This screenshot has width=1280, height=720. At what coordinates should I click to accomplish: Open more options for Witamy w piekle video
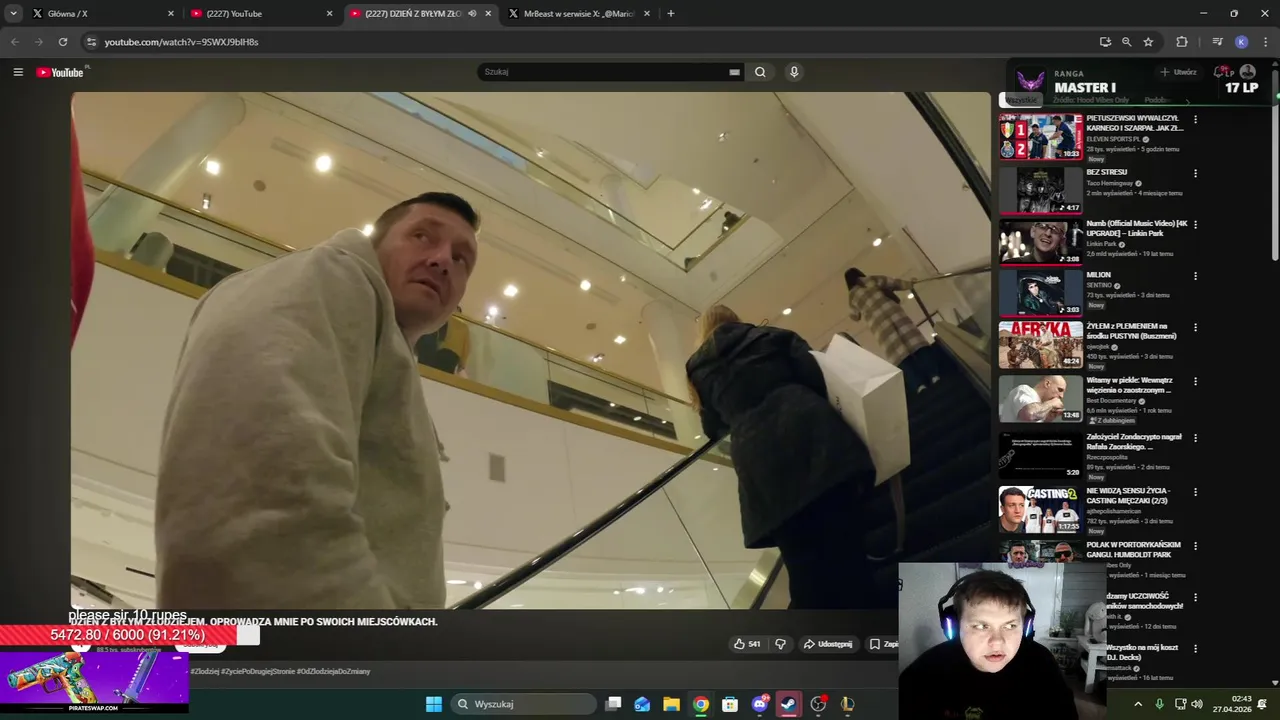click(1195, 382)
